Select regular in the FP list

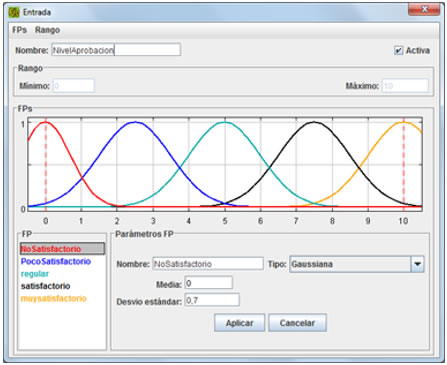pos(35,274)
